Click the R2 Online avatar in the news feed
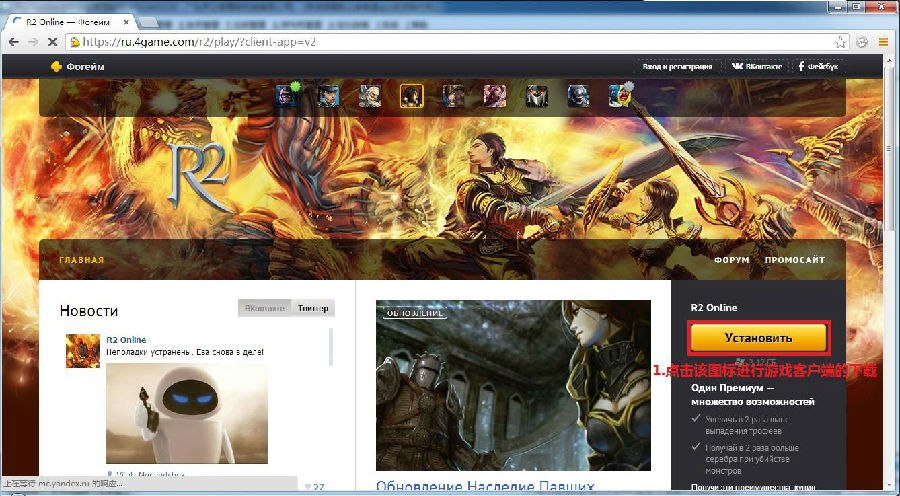Viewport: 900px width, 496px height. (83, 351)
